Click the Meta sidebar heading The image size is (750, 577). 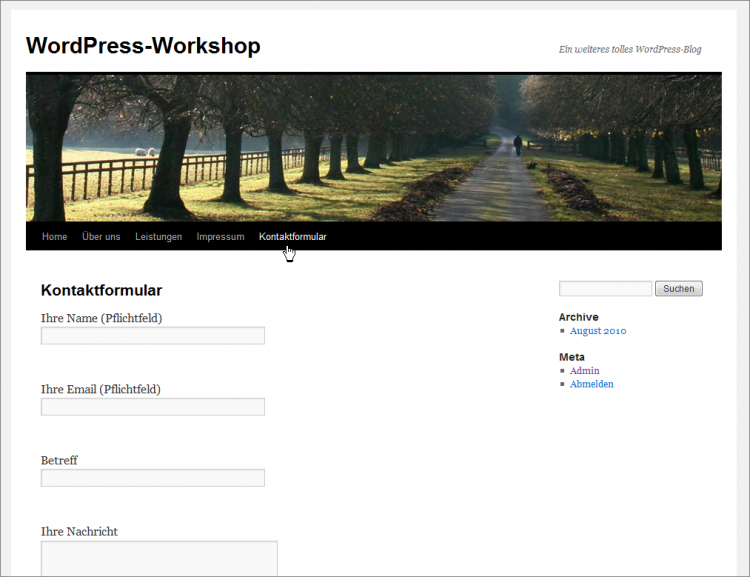(x=571, y=357)
